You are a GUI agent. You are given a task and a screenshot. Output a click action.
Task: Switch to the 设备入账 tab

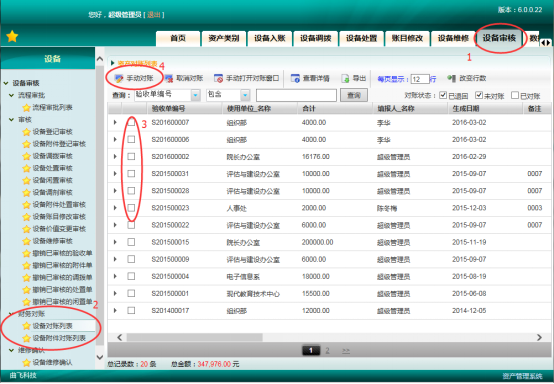click(270, 38)
